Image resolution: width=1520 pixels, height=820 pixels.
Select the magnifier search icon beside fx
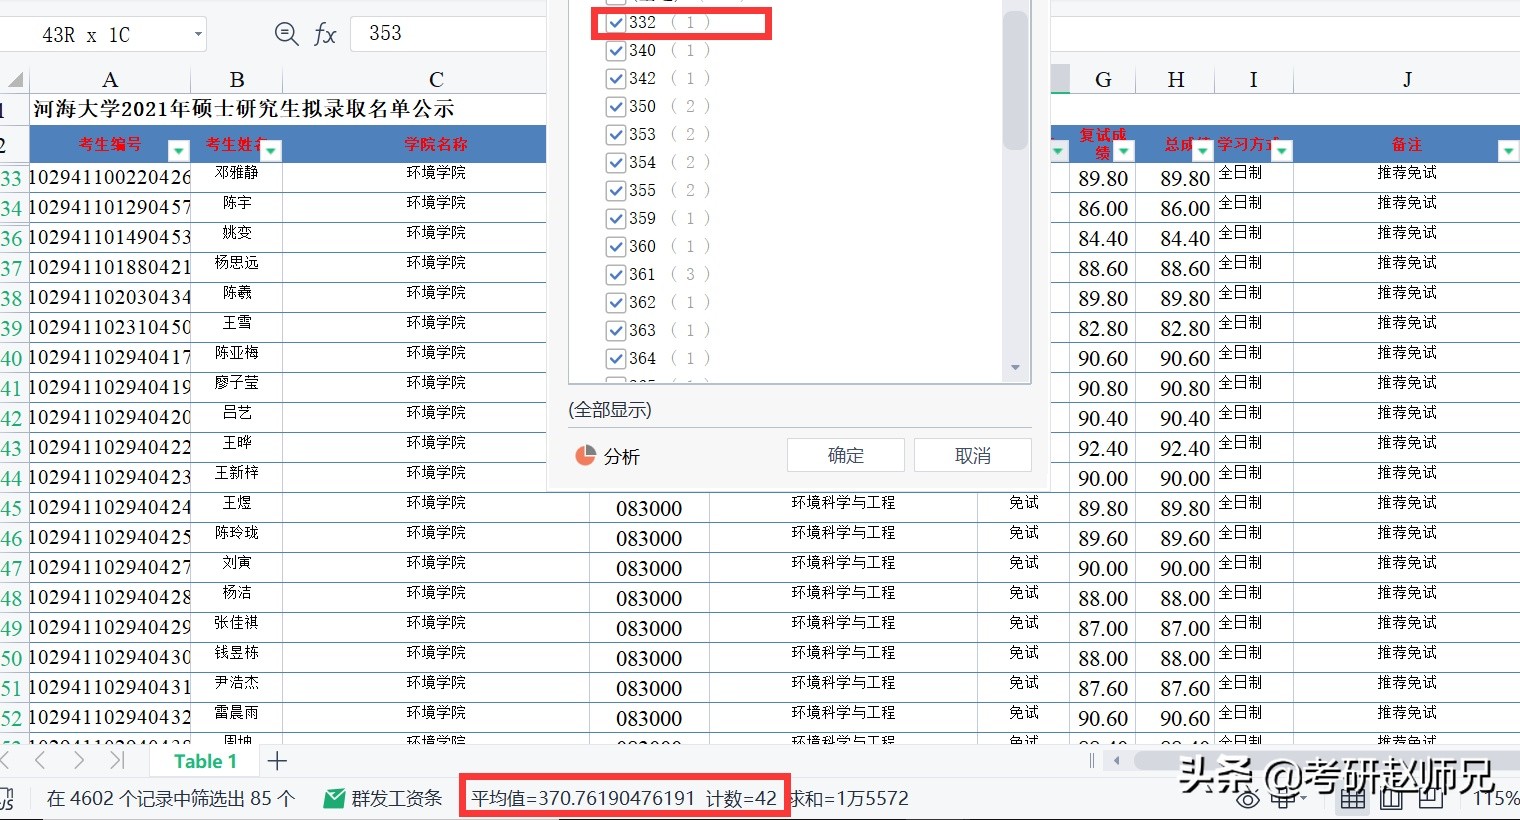pos(286,33)
